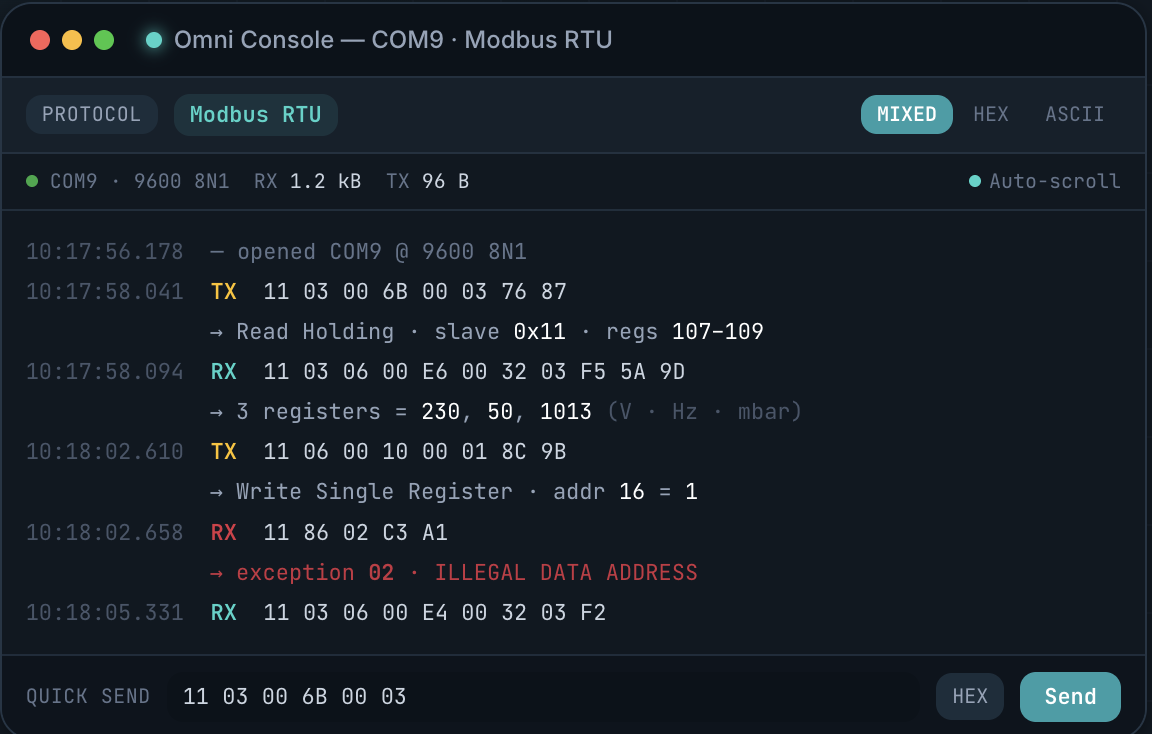This screenshot has height=734, width=1152.
Task: Click timestamp 10:18:05.331
Action: click(104, 613)
